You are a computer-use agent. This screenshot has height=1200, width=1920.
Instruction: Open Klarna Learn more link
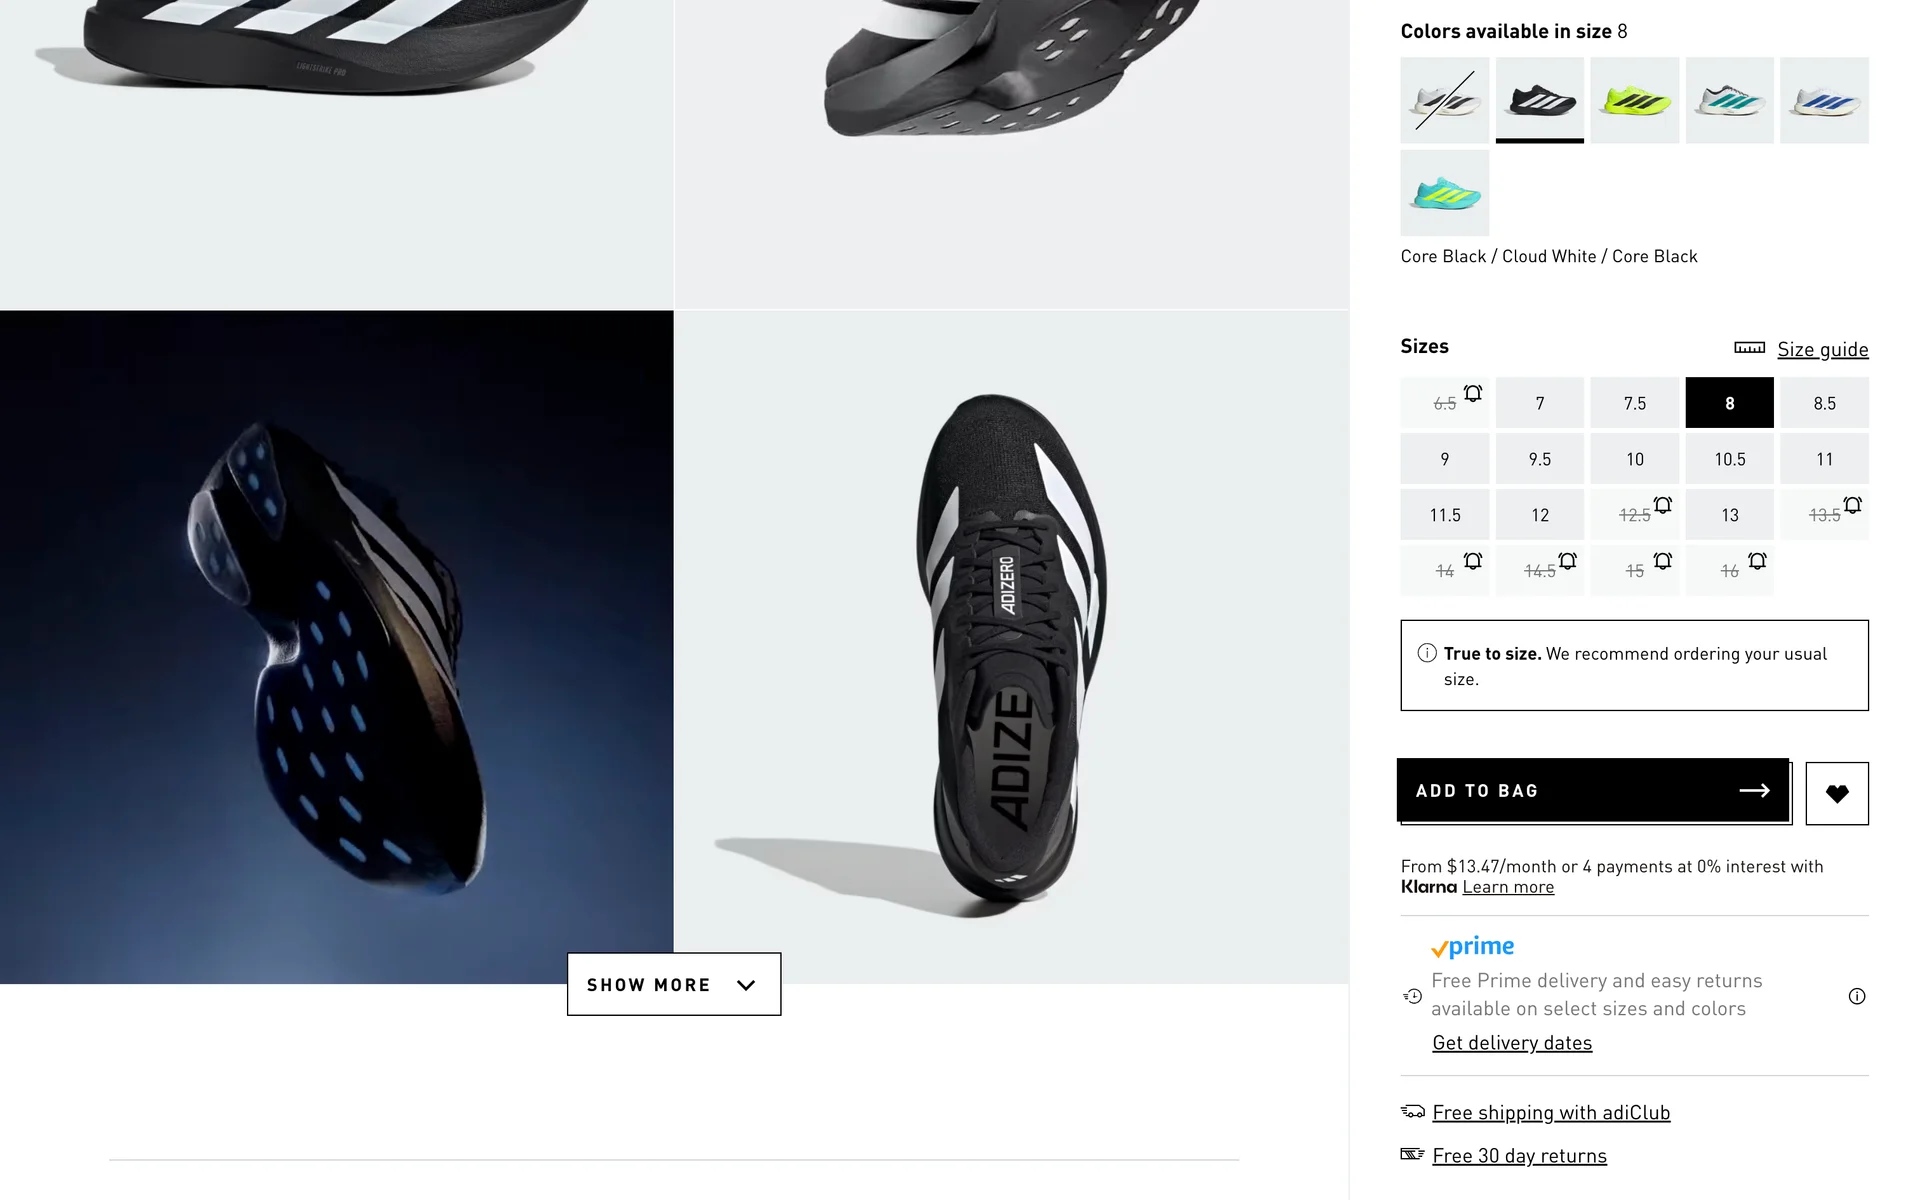click(x=1508, y=887)
